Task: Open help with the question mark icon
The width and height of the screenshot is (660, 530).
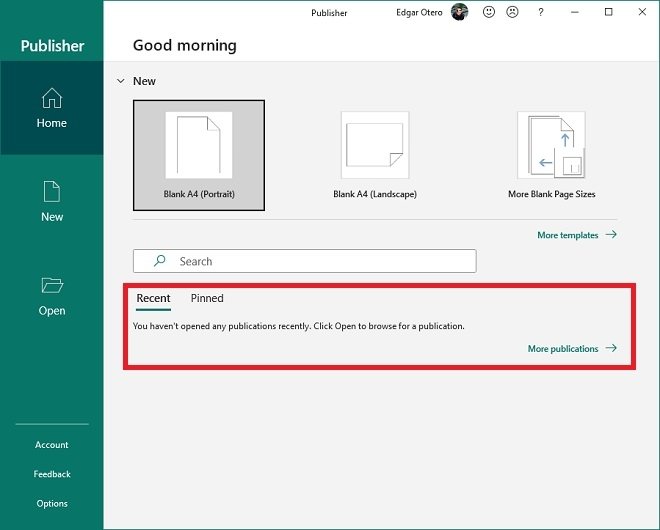Action: coord(540,12)
